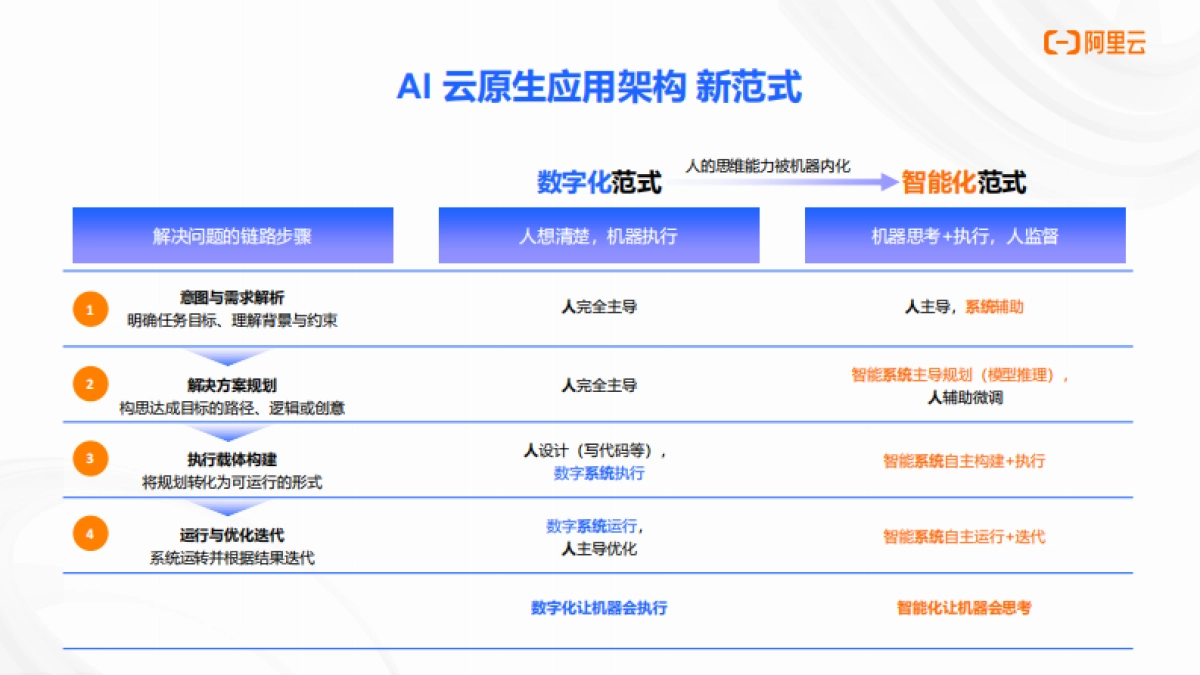This screenshot has width=1200, height=675.
Task: Toggle 人完全主导 on step 1
Action: [x=600, y=308]
